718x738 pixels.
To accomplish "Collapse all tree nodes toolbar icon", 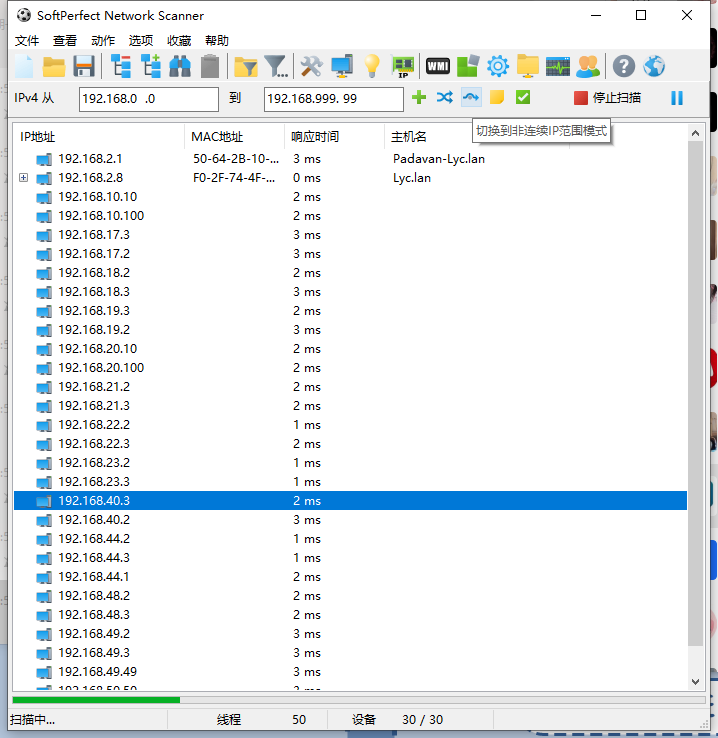I will click(x=121, y=66).
